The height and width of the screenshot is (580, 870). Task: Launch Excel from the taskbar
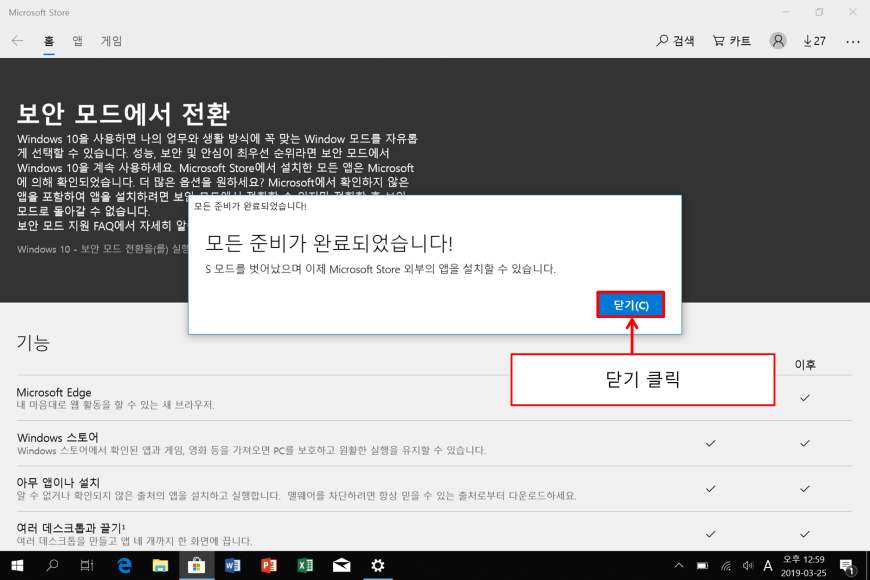(305, 566)
